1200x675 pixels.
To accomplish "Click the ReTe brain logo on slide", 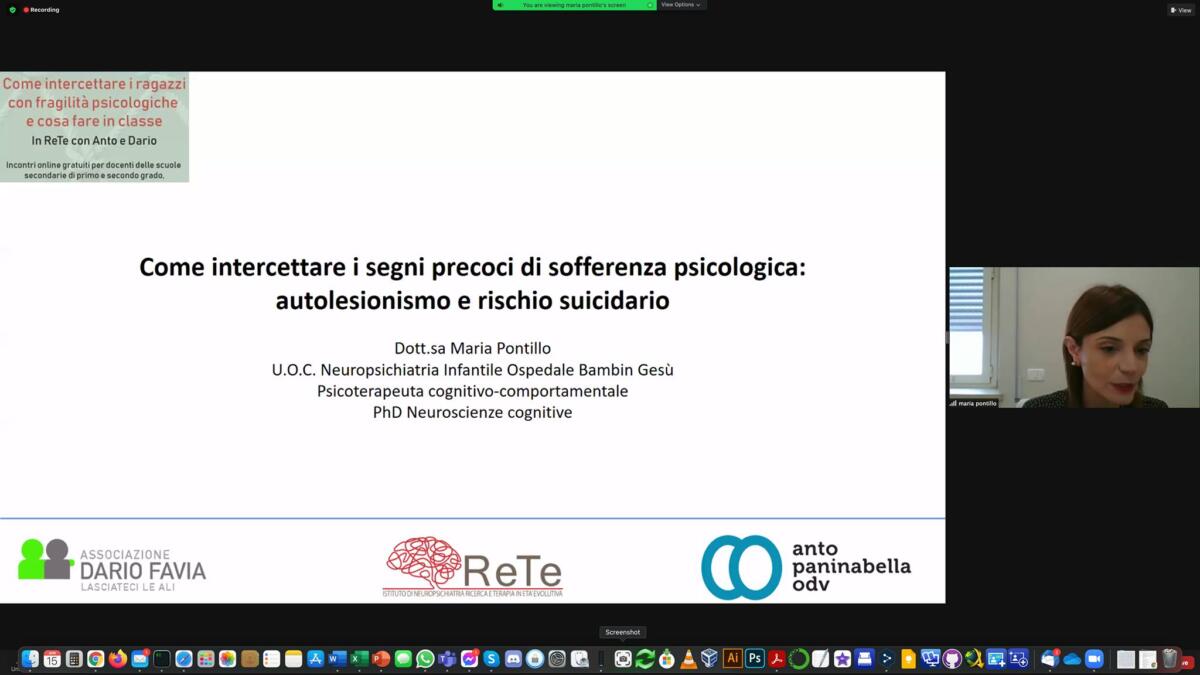I will coord(473,567).
